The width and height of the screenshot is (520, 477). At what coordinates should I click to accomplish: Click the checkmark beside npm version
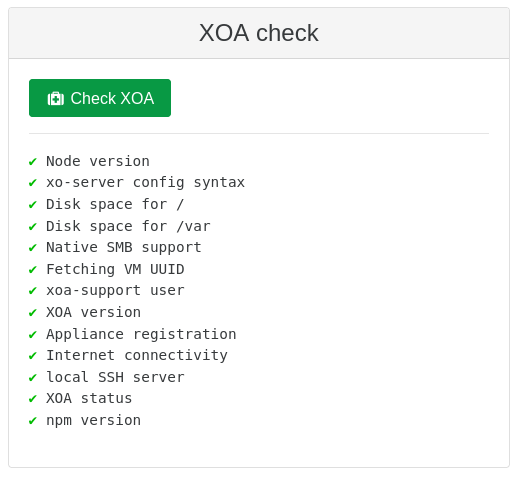[33, 421]
